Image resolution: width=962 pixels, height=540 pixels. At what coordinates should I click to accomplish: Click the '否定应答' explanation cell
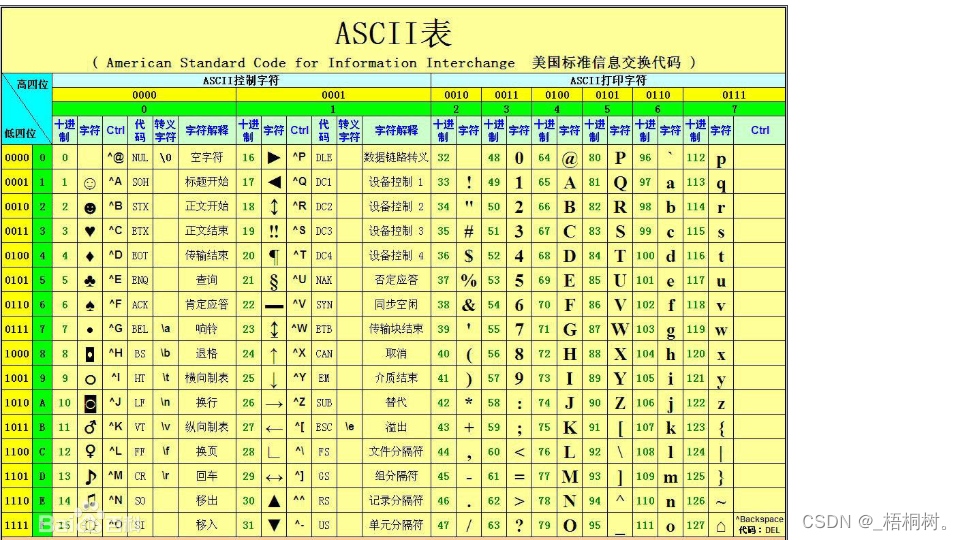pyautogui.click(x=396, y=280)
